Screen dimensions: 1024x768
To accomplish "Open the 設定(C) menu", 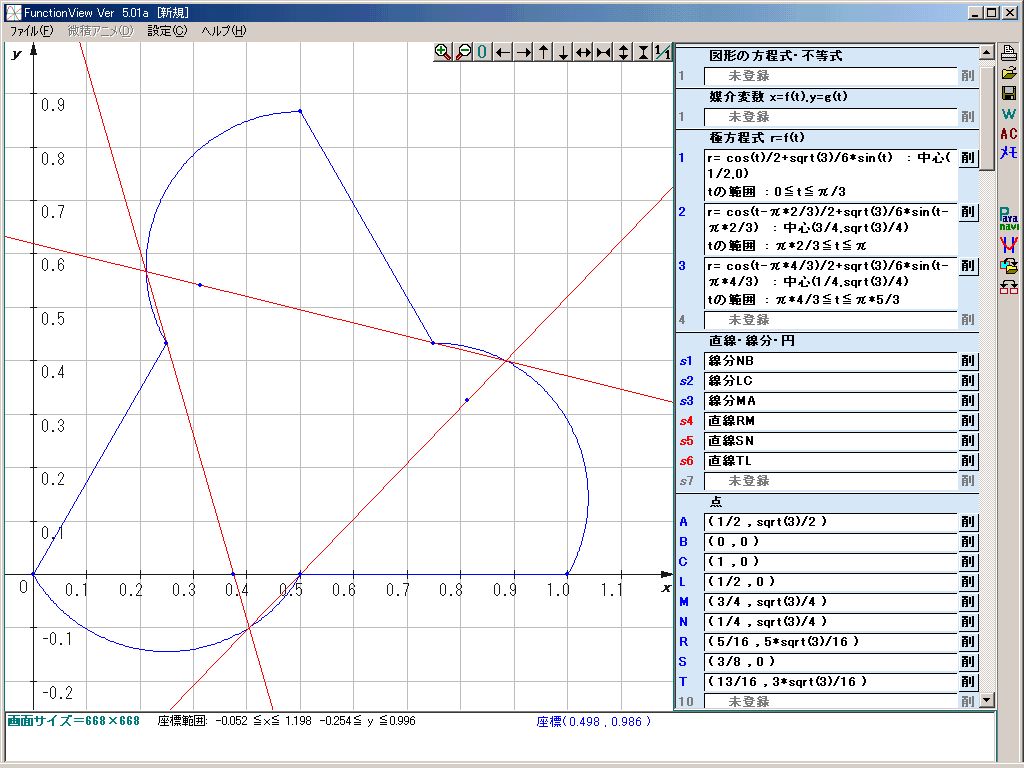I will pos(167,31).
